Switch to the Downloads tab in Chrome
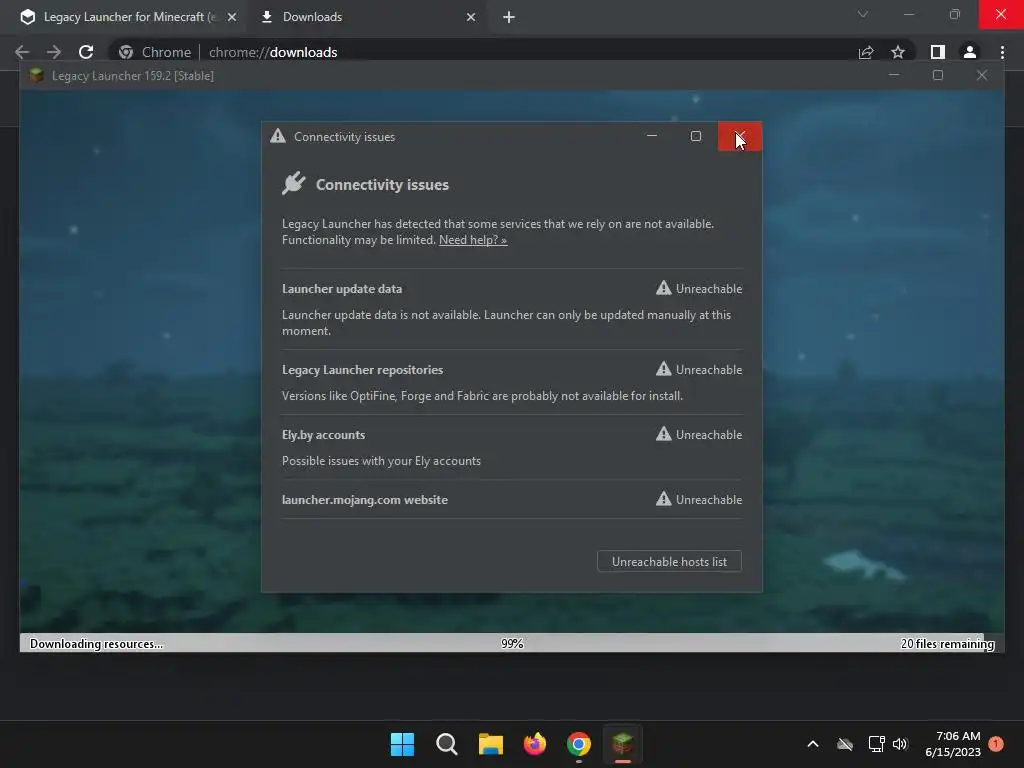Image resolution: width=1024 pixels, height=768 pixels. point(366,17)
